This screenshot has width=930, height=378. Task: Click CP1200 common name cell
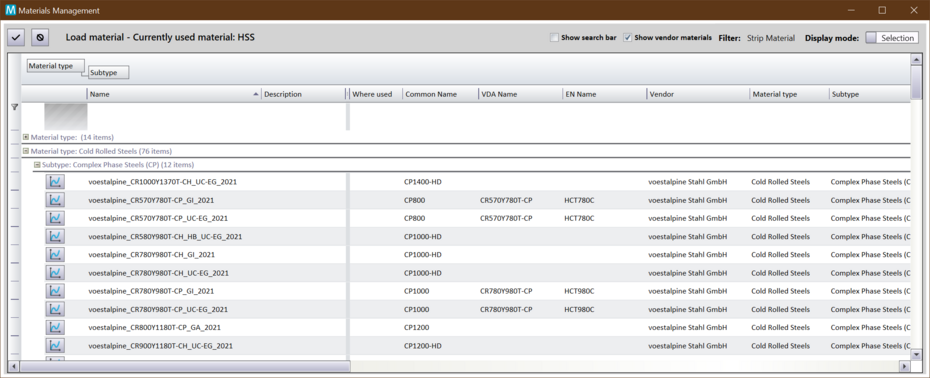click(417, 328)
